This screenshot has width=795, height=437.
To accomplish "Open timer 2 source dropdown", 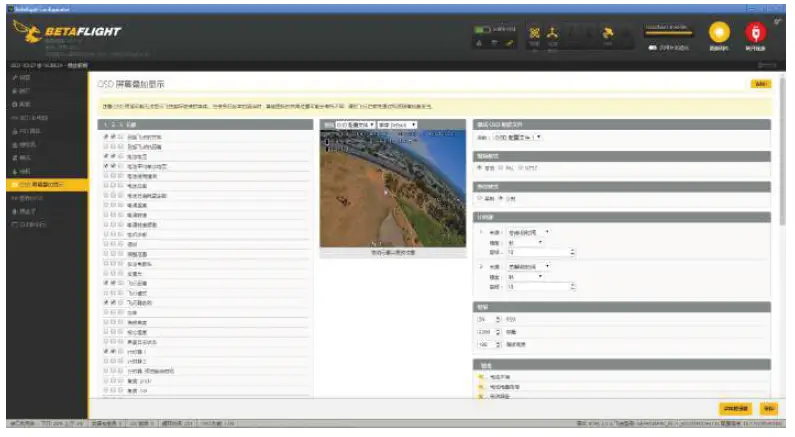I will point(528,266).
